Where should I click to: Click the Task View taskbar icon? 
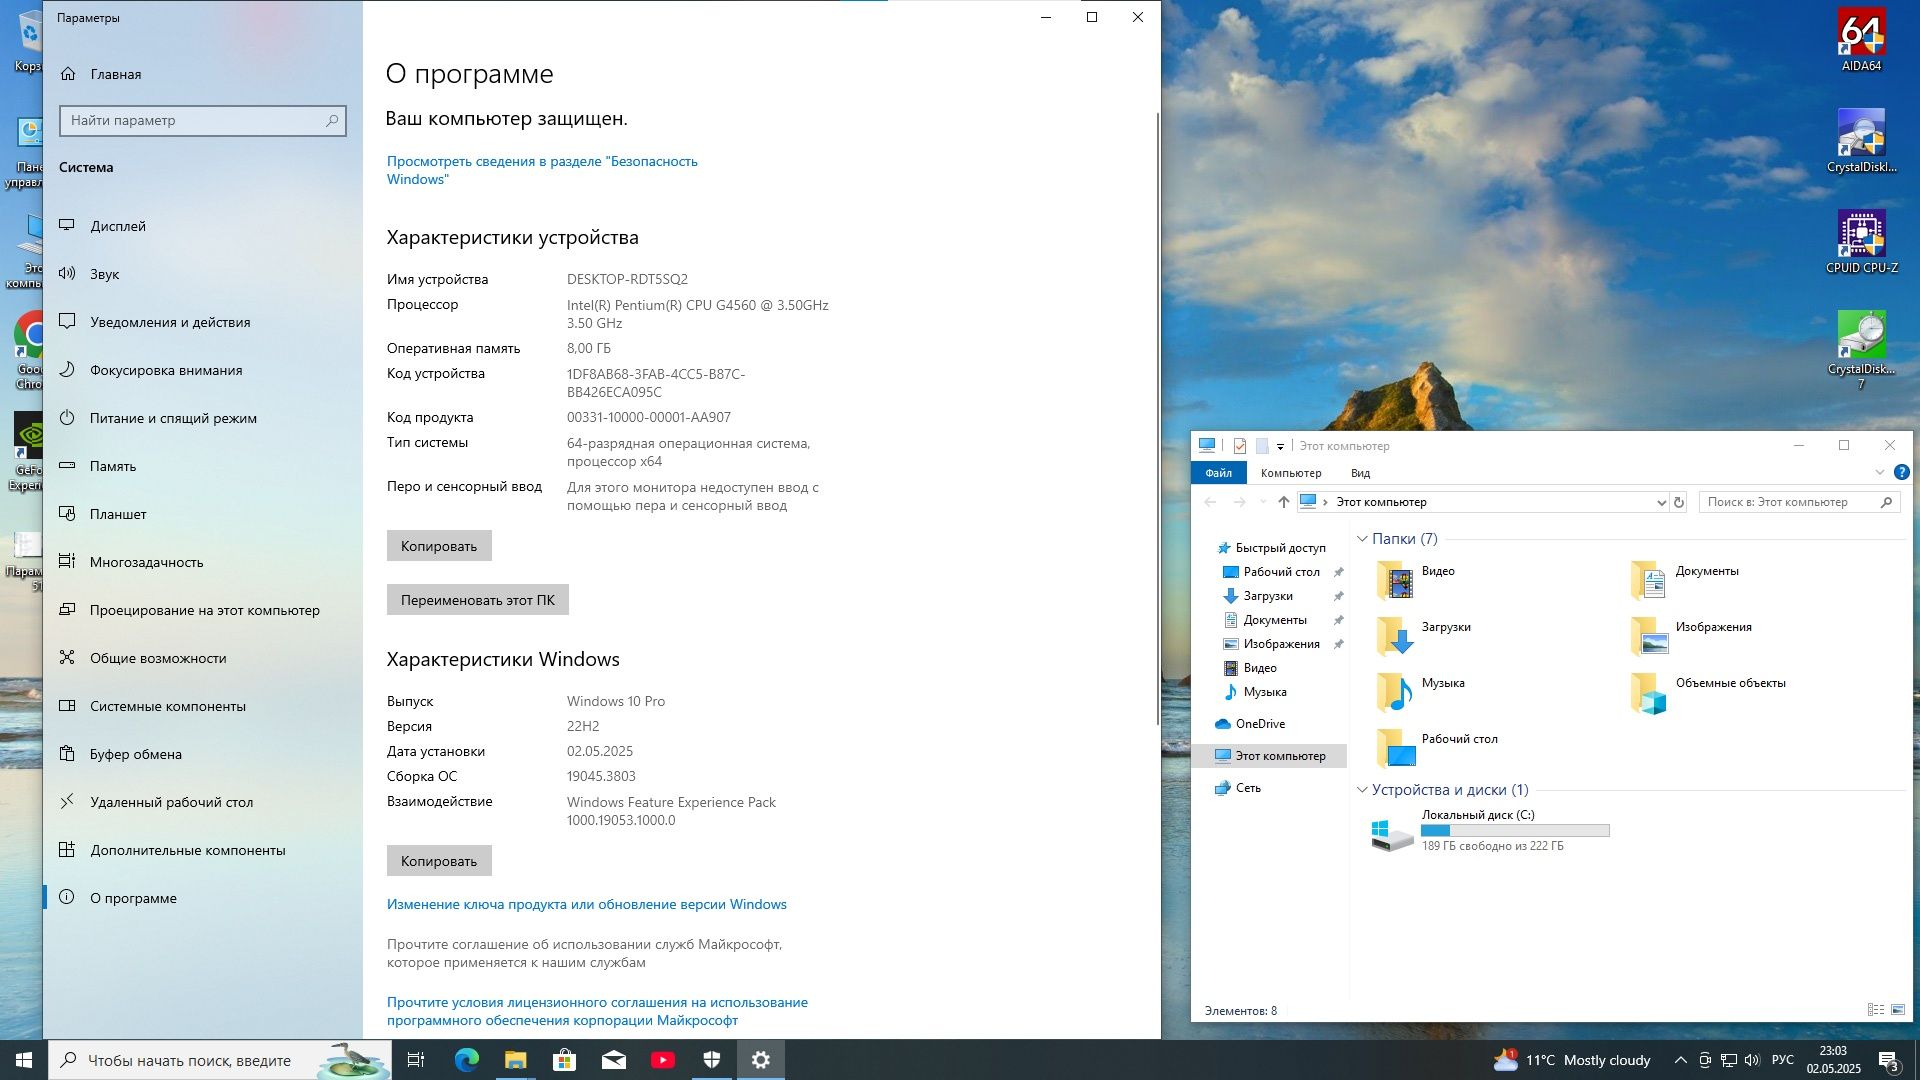[x=416, y=1060]
